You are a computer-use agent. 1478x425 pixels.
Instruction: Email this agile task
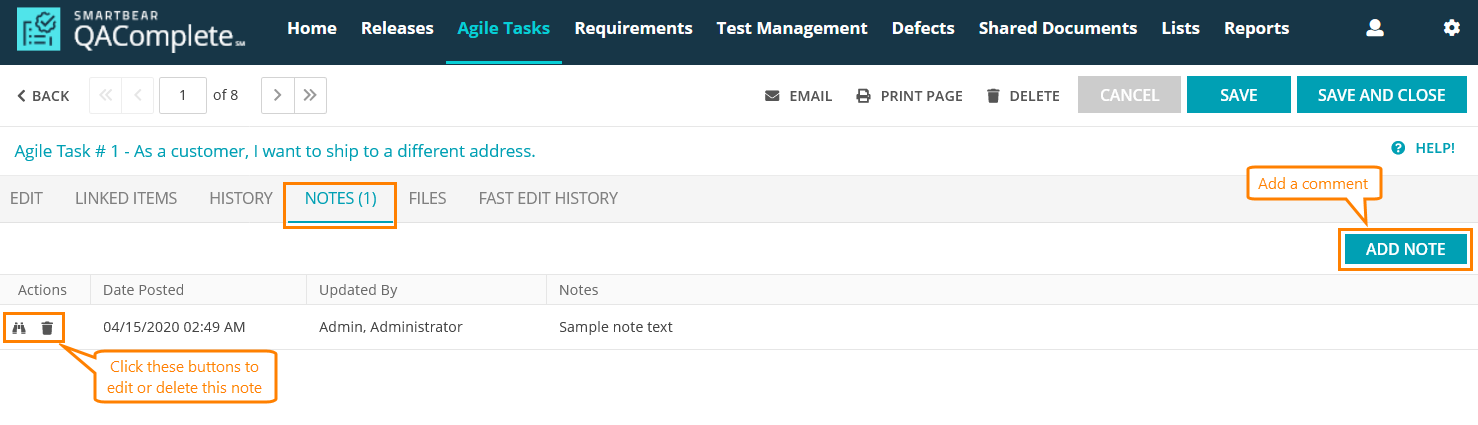point(798,96)
